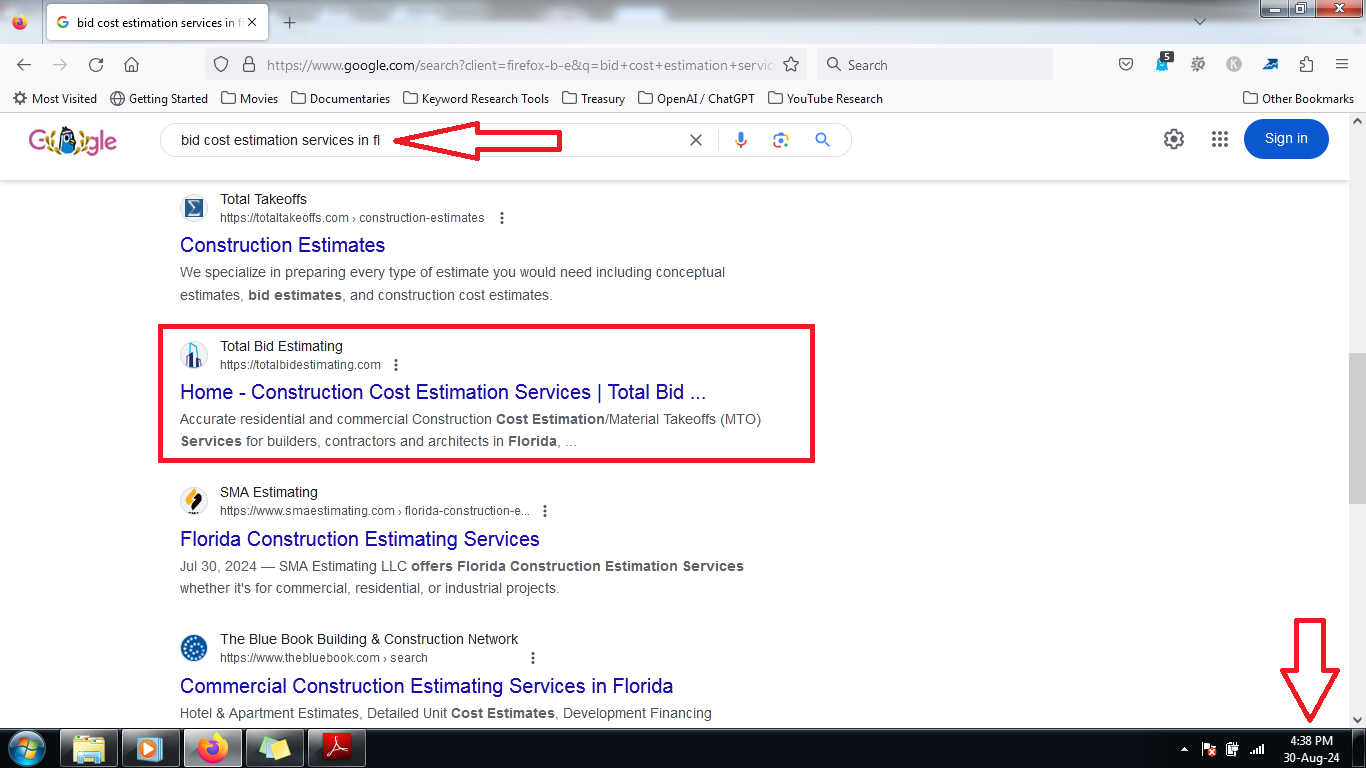Open Google Lens image search icon
Image resolution: width=1366 pixels, height=768 pixels.
781,140
